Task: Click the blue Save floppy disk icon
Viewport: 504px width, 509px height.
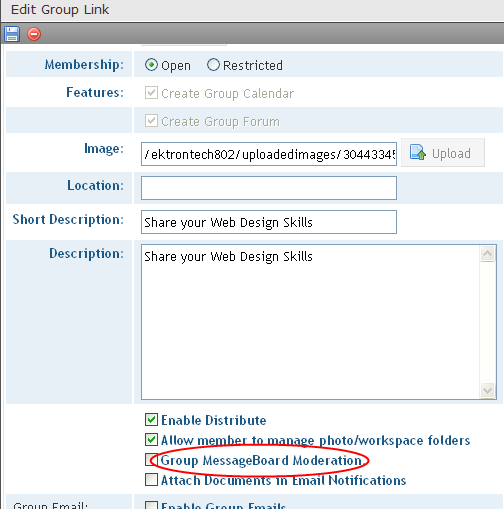Action: coord(12,34)
